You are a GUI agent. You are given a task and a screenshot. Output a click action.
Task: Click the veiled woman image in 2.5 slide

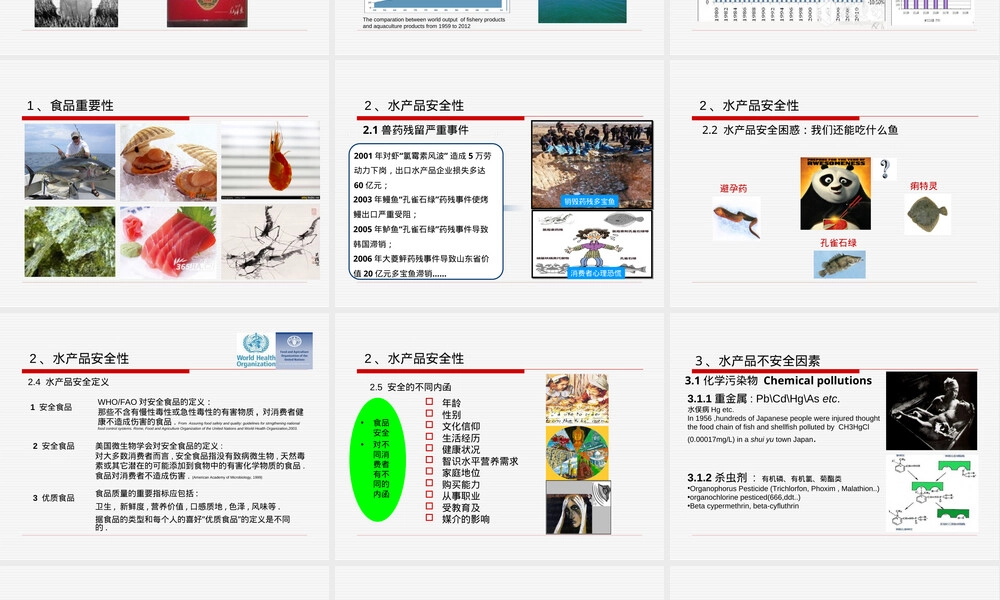tap(578, 507)
